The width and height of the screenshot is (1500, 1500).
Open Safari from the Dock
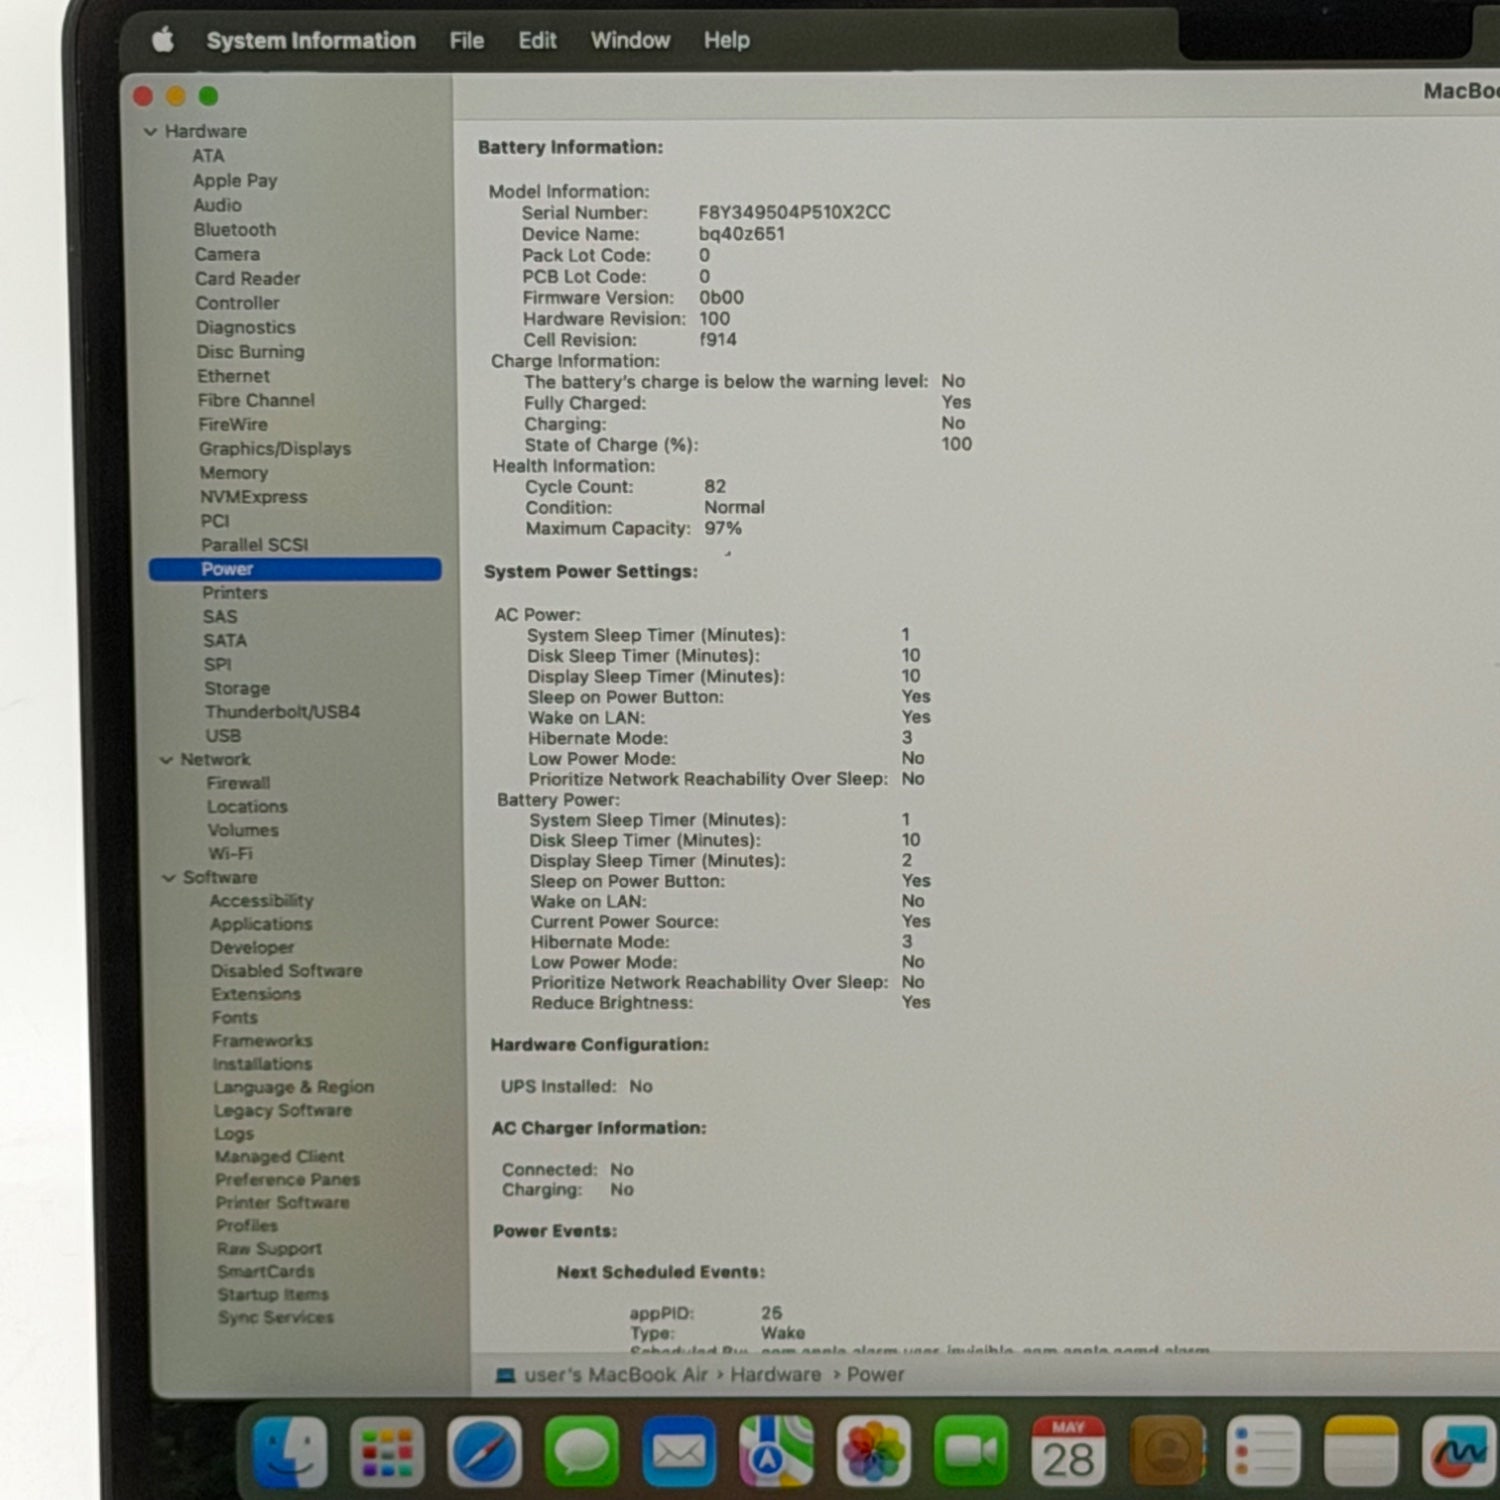[484, 1451]
